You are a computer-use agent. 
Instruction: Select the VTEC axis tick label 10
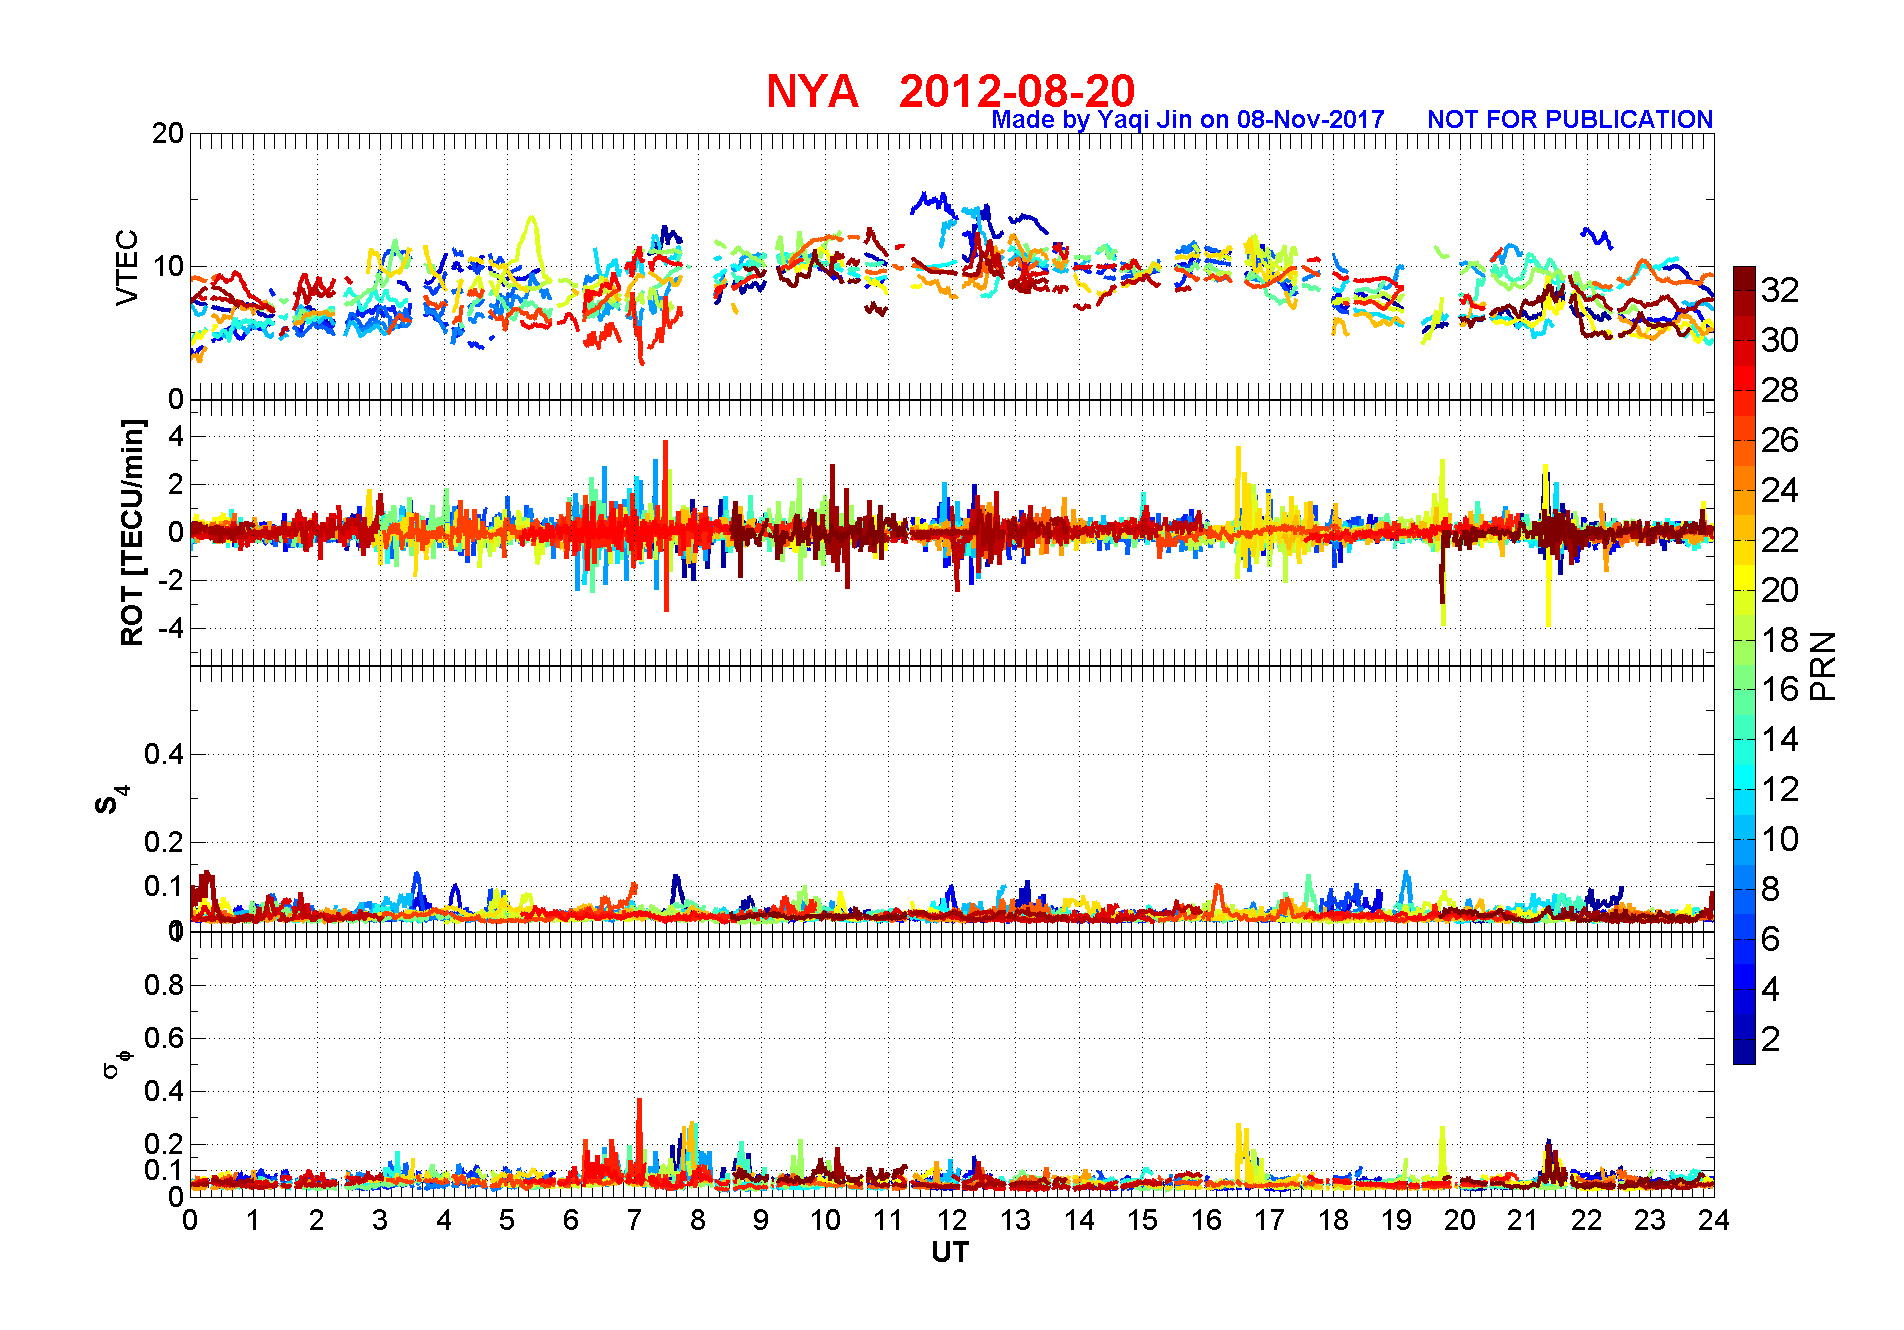pyautogui.click(x=168, y=267)
